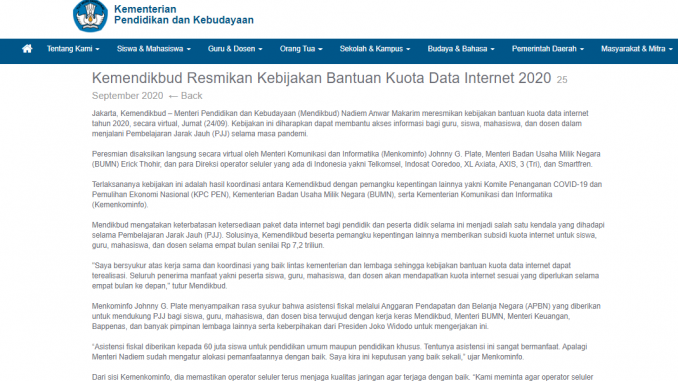Viewport: 678px width, 381px height.
Task: Click the paragraph starting Menkominfo Johnny G. Plate
Action: (346, 316)
